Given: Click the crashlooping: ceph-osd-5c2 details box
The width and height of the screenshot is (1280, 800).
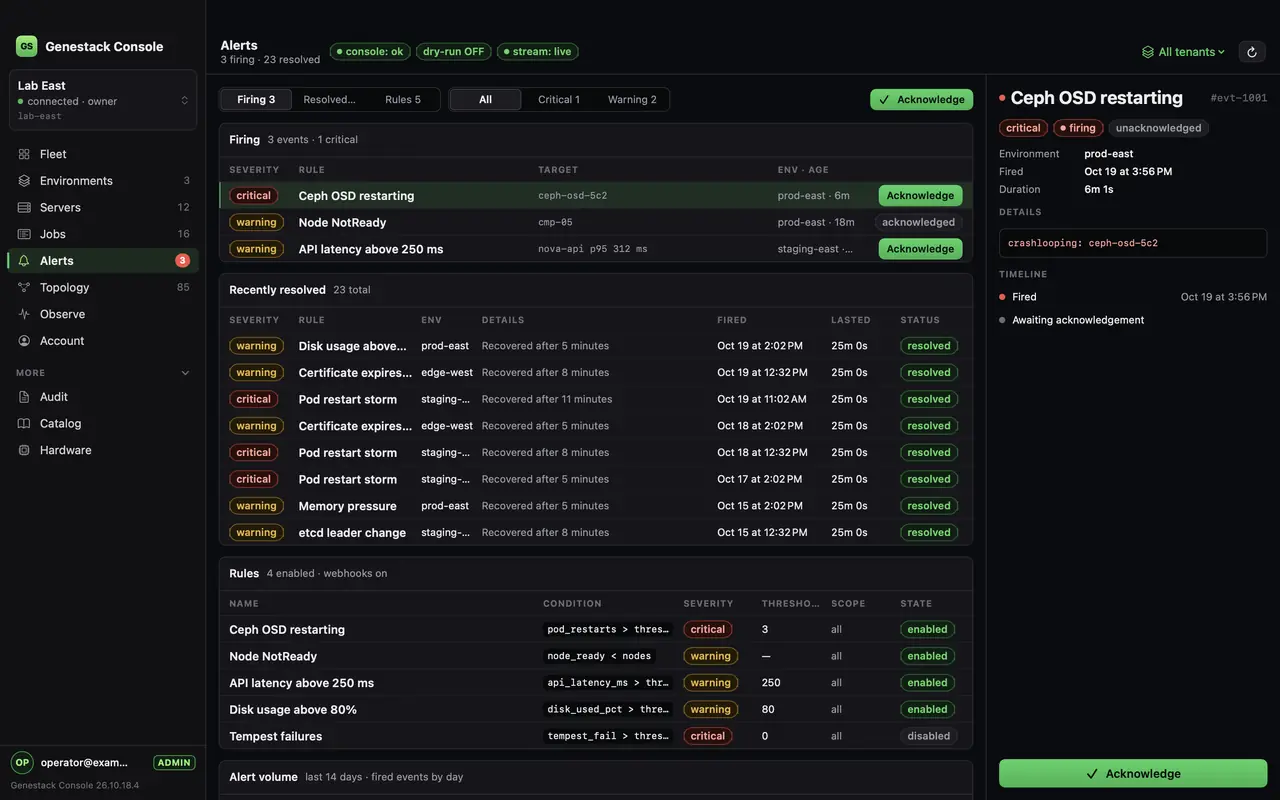Looking at the screenshot, I should coord(1133,243).
